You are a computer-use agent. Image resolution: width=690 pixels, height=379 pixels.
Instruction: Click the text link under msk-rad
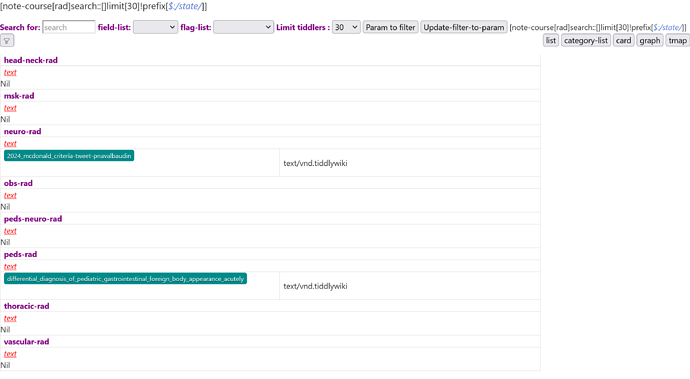coord(10,108)
